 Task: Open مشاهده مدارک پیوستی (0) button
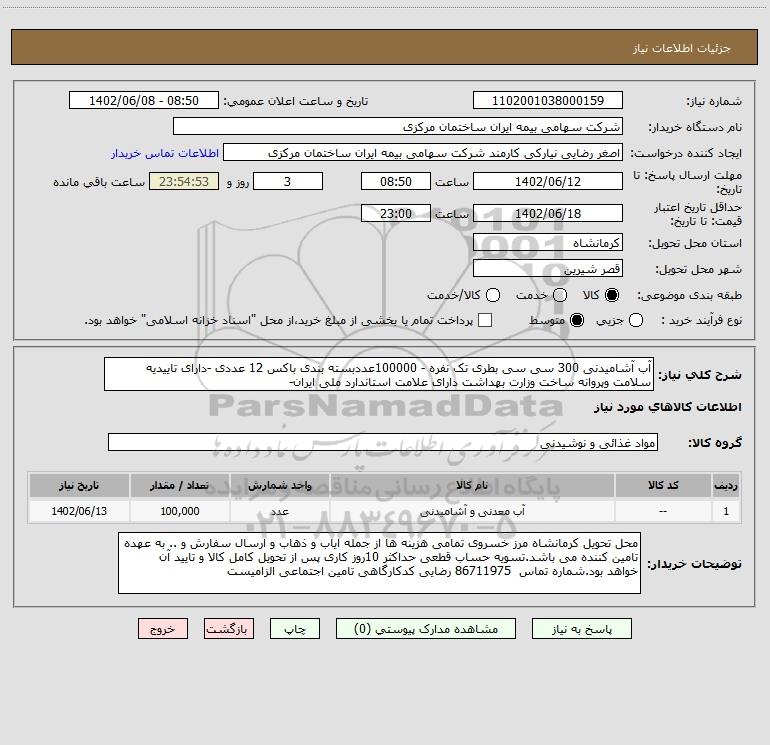click(426, 629)
